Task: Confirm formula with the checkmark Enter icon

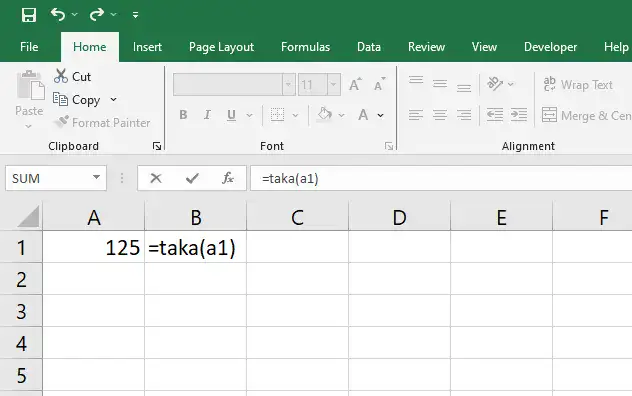Action: (x=192, y=178)
